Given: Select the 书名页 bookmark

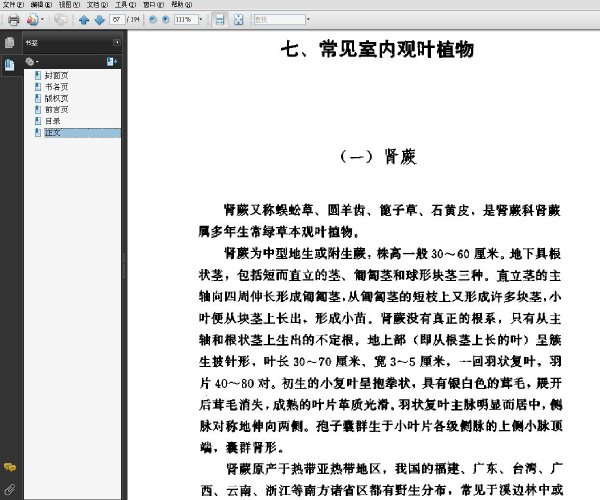Looking at the screenshot, I should pos(56,87).
